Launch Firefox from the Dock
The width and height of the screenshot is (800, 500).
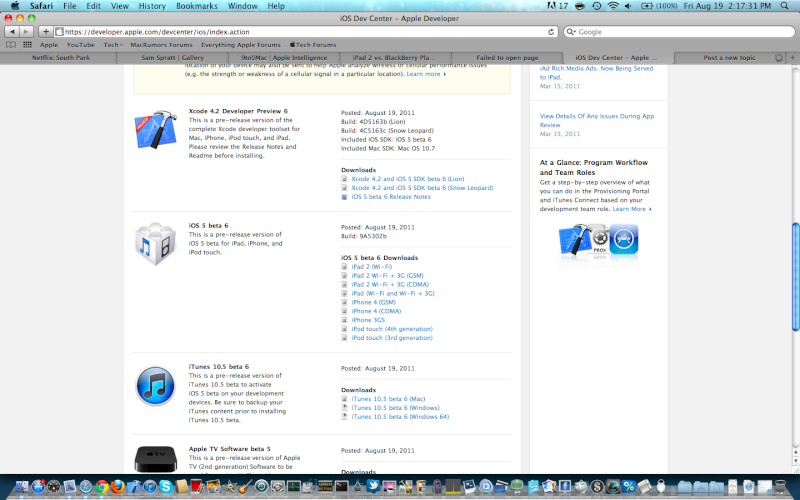click(117, 487)
